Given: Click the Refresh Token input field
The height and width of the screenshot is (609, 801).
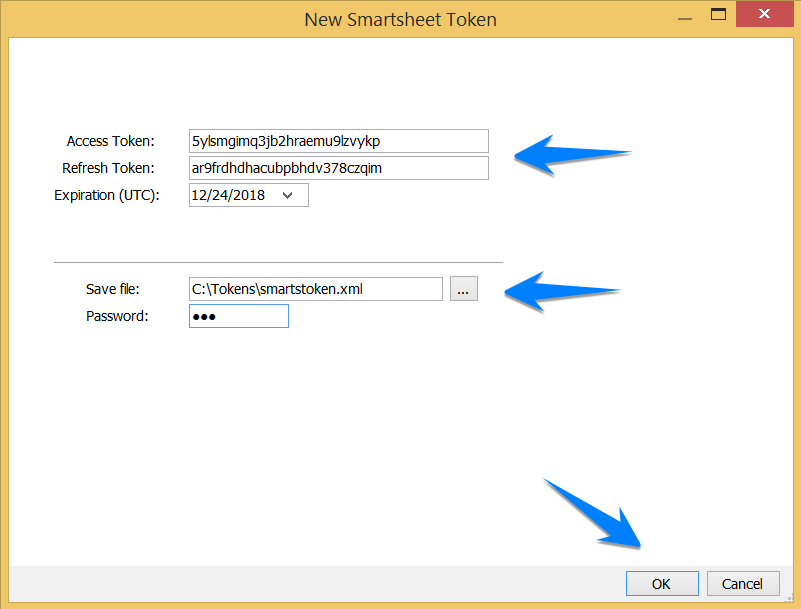Looking at the screenshot, I should (x=339, y=168).
